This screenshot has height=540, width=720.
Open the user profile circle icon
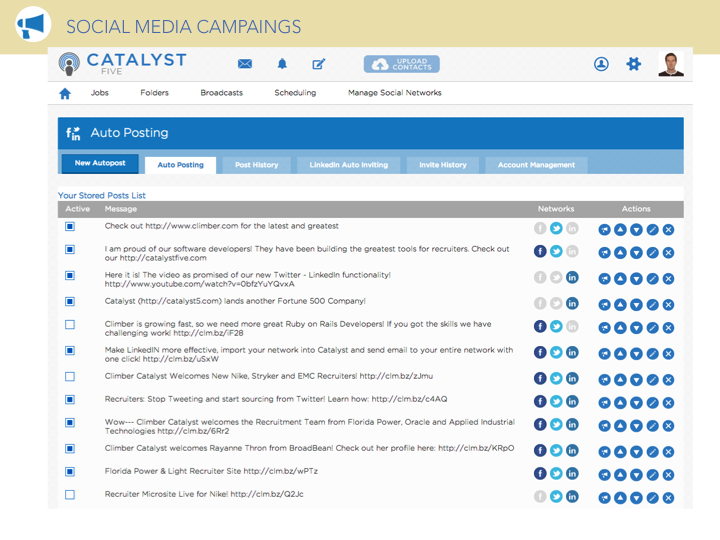601,64
